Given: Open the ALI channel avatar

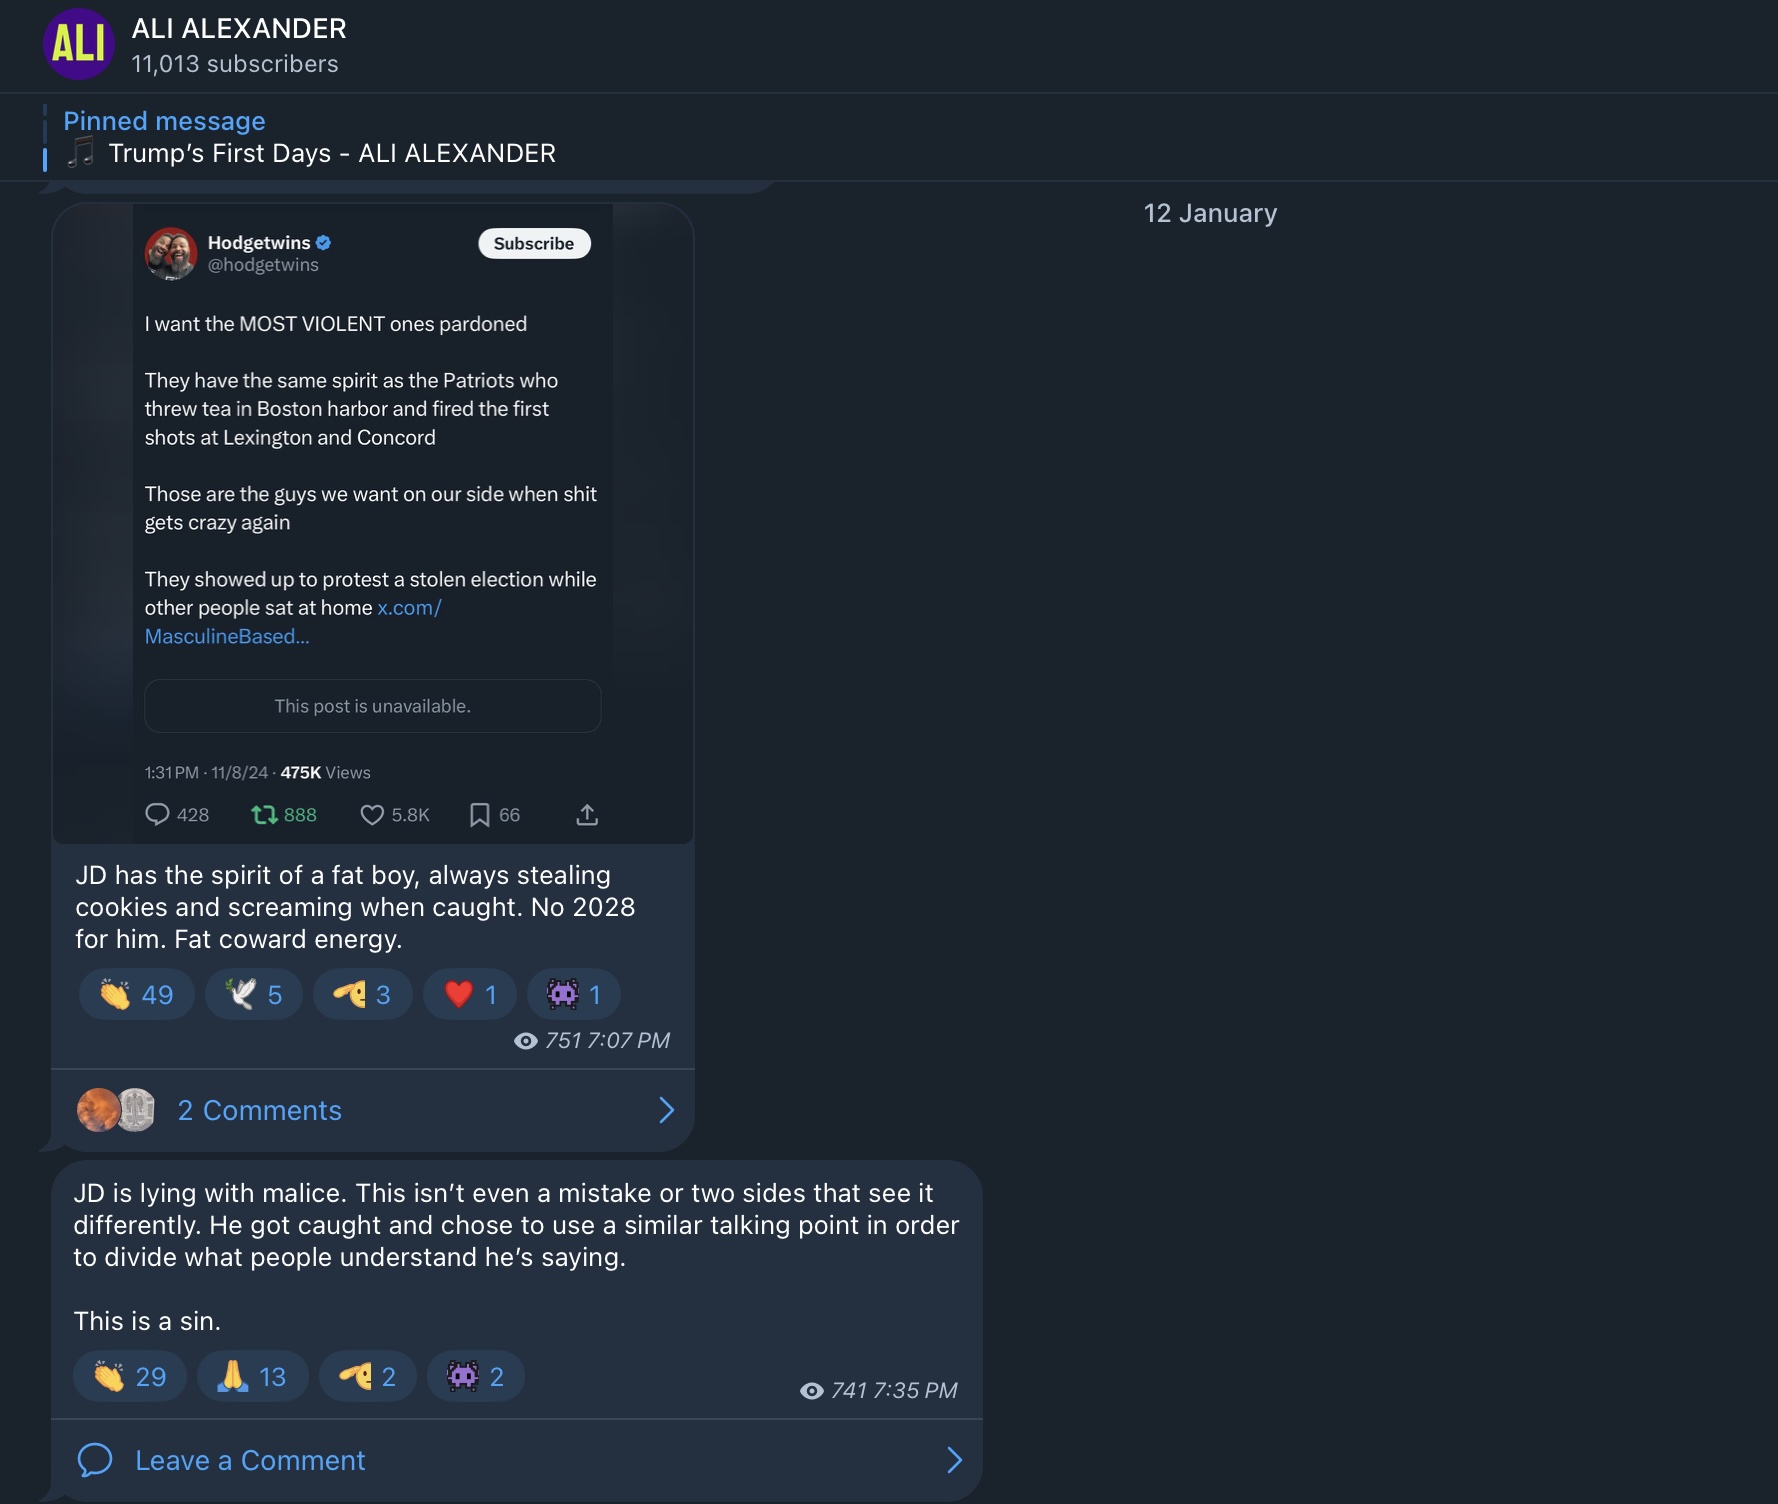Looking at the screenshot, I should click(79, 44).
